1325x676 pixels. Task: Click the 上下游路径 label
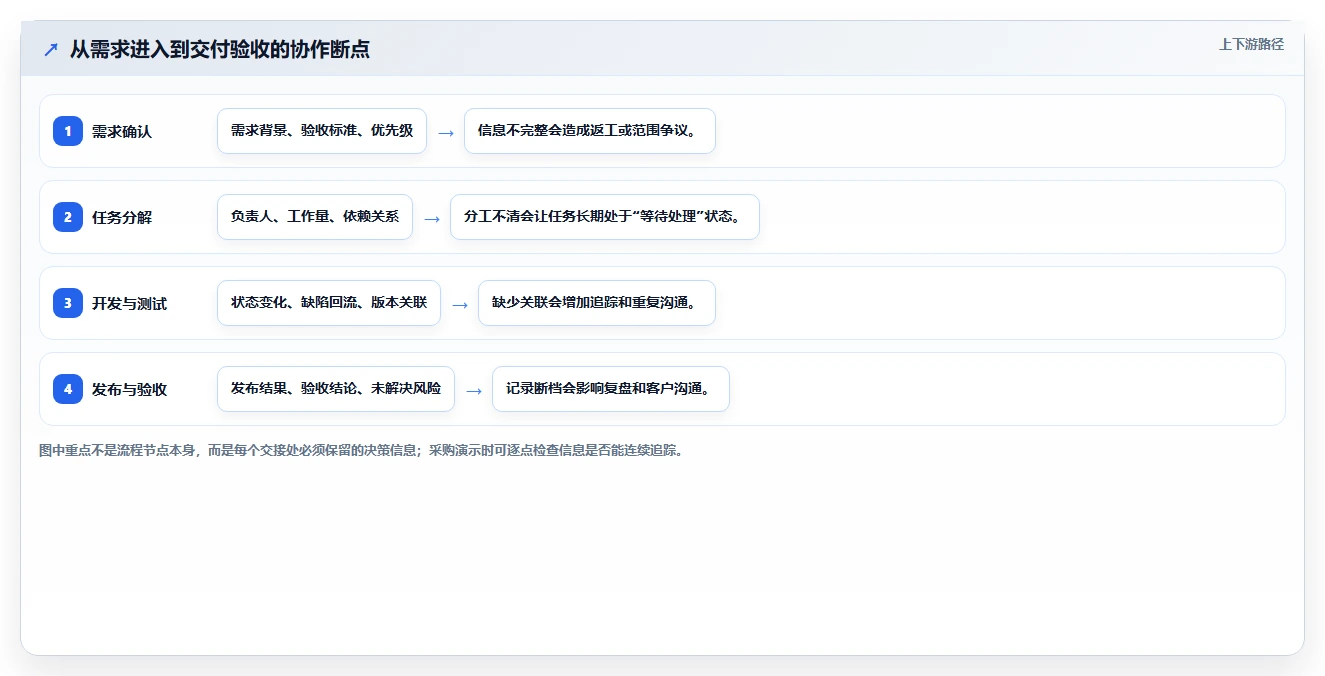[1251, 44]
